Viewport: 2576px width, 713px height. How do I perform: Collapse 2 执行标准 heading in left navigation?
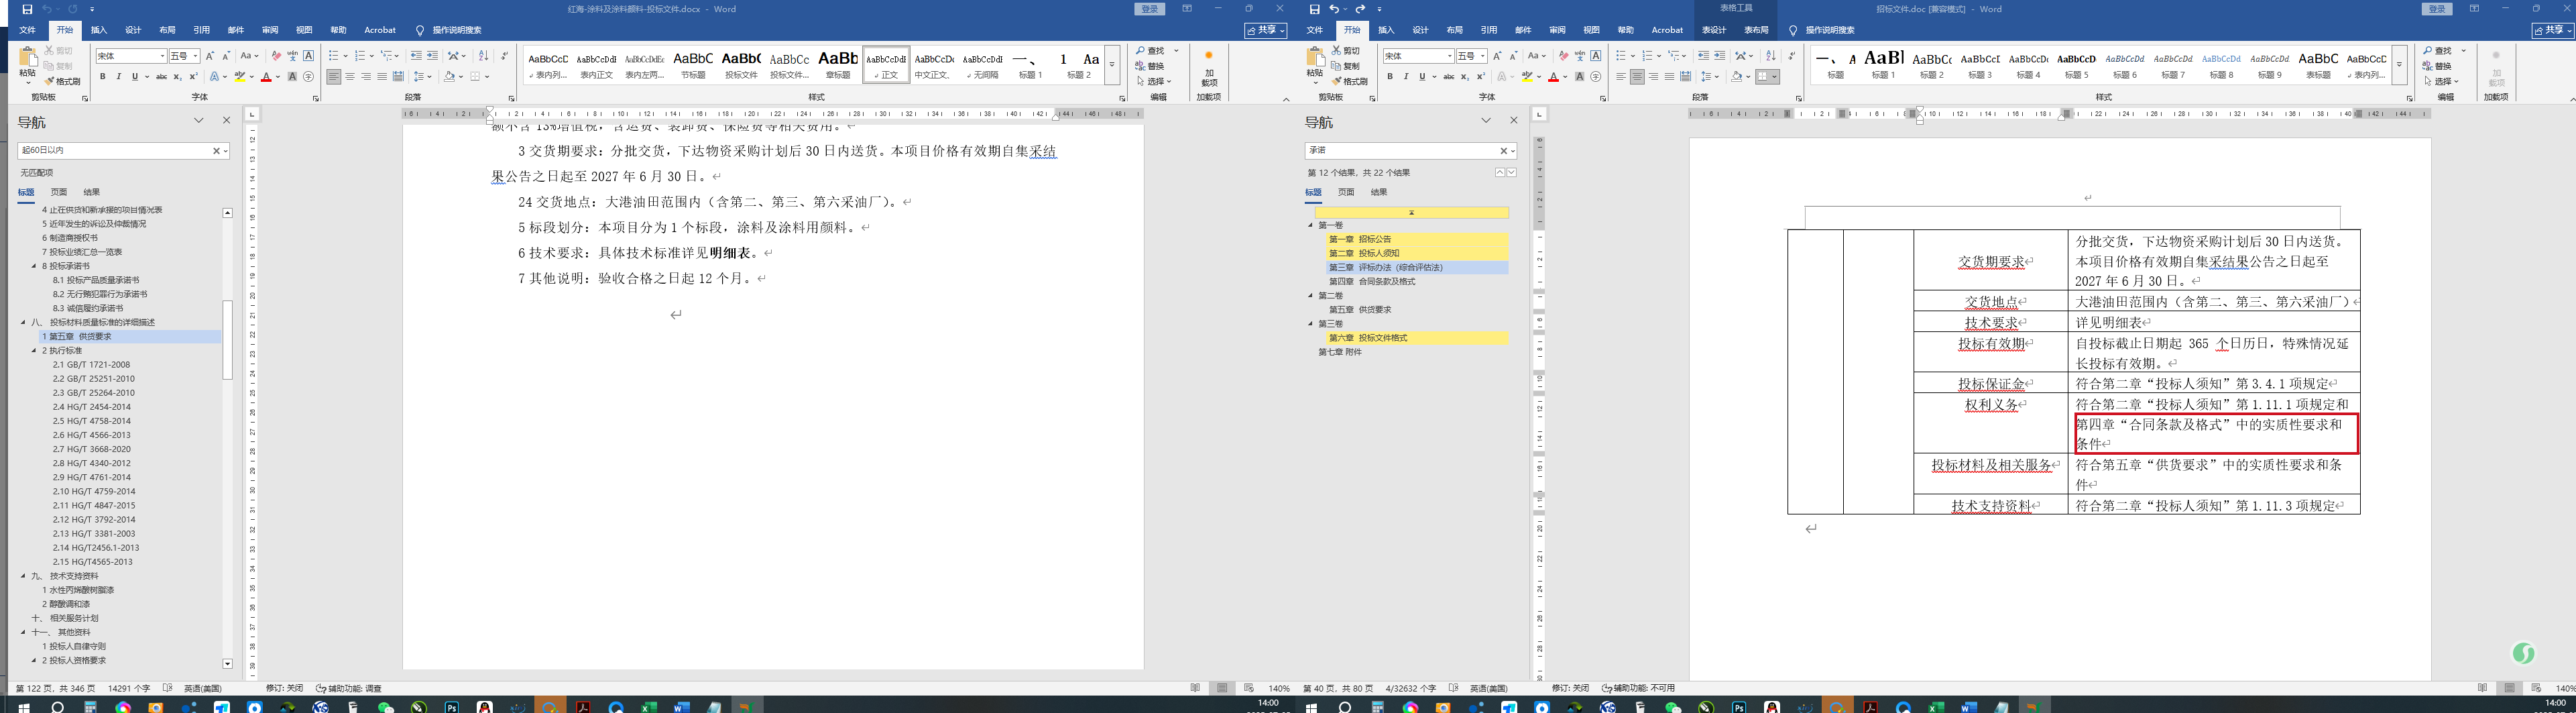point(33,351)
